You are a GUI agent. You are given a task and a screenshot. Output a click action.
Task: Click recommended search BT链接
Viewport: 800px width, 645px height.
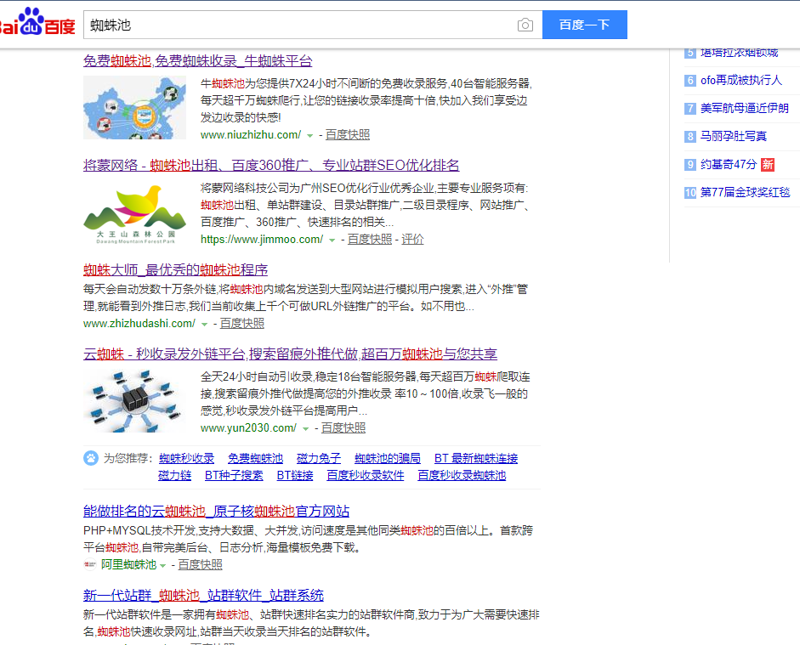(295, 476)
